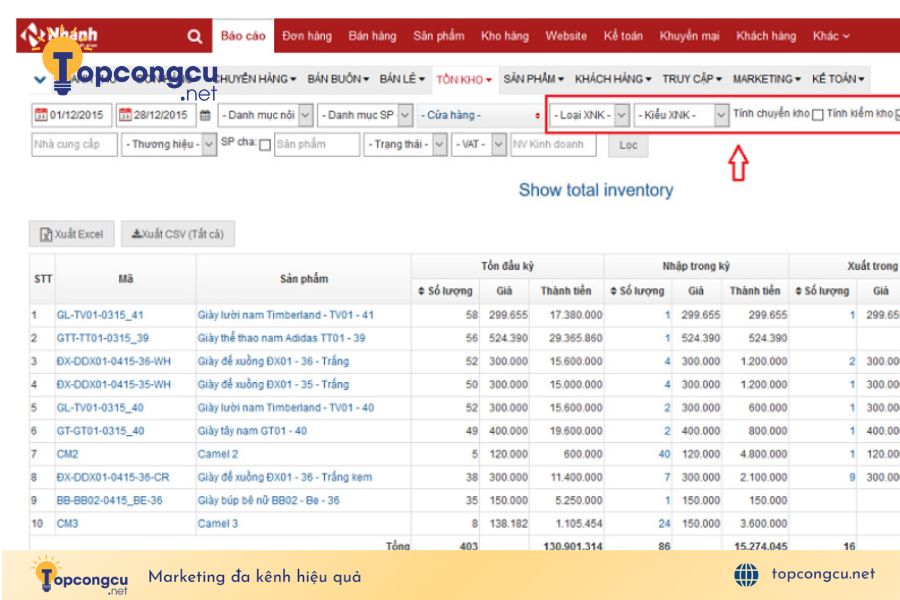900x600 pixels.
Task: Open the Kho hàng menu
Action: point(505,36)
